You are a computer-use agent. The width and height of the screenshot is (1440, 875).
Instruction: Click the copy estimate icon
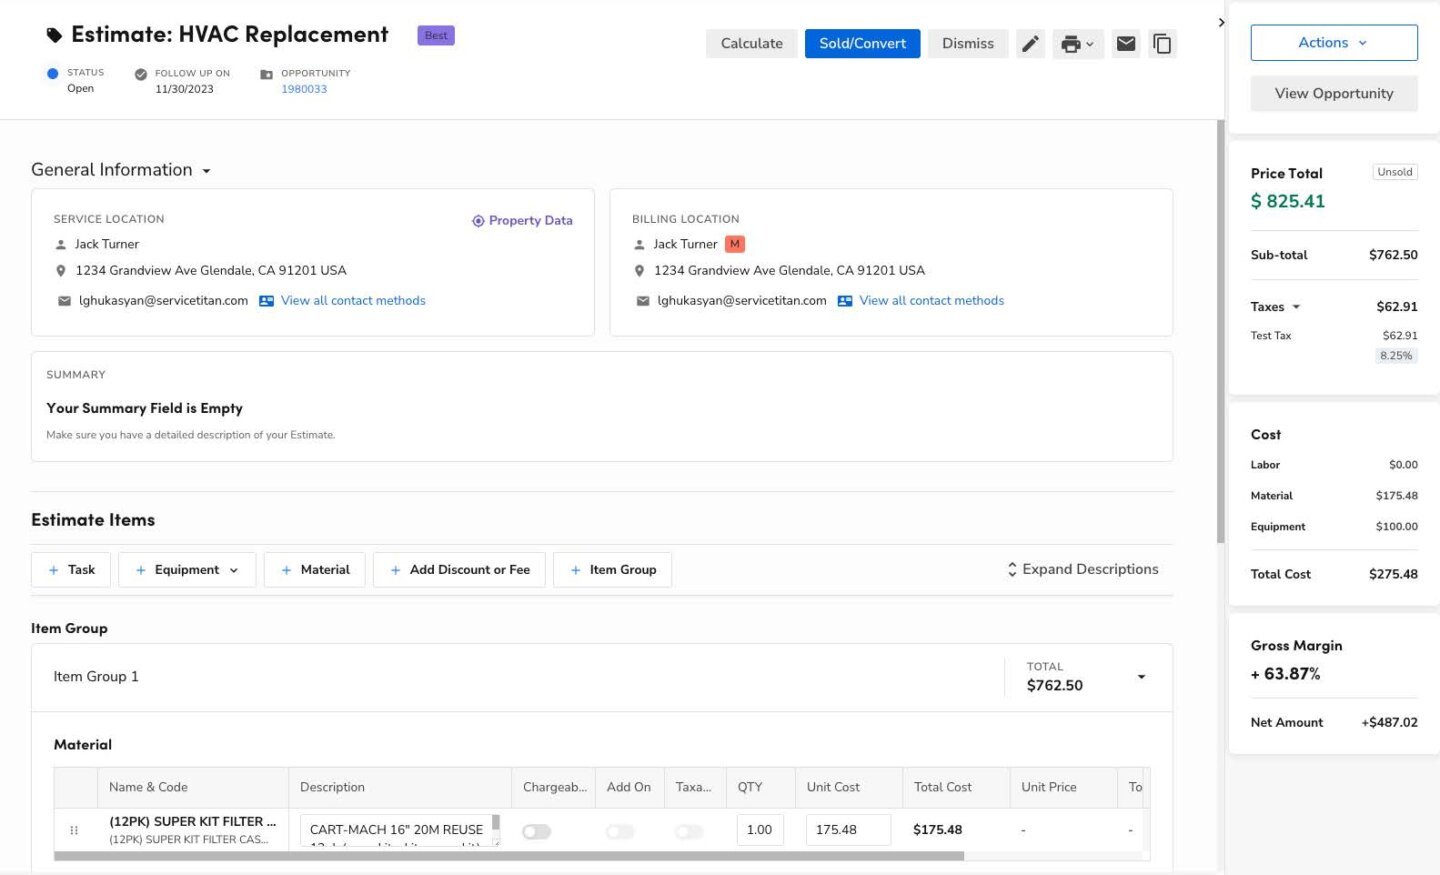pos(1162,44)
